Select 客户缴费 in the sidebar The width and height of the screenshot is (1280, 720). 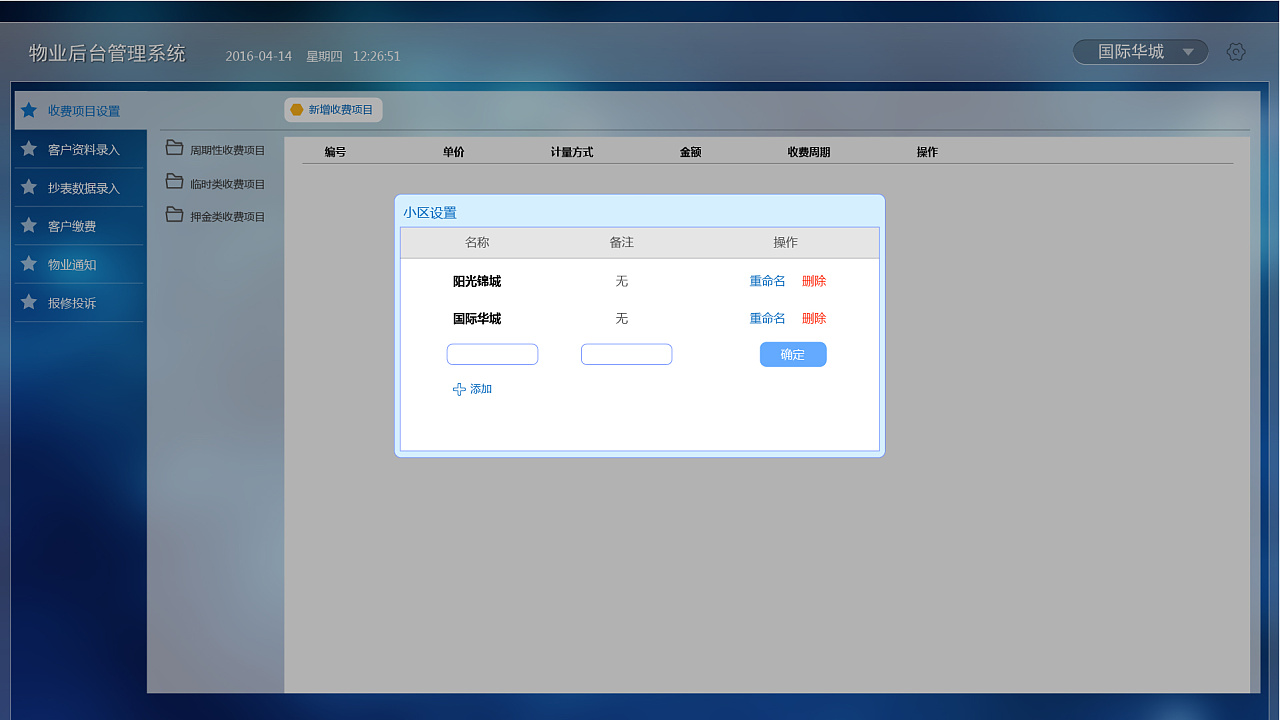click(80, 226)
